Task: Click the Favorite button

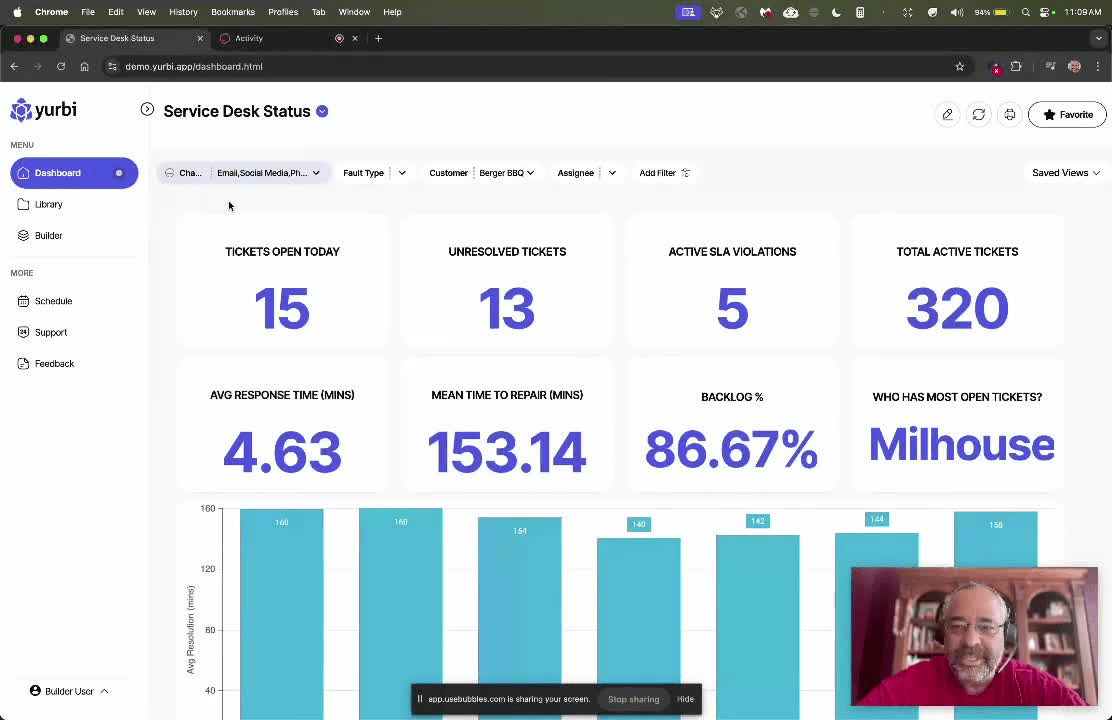Action: tap(1067, 114)
